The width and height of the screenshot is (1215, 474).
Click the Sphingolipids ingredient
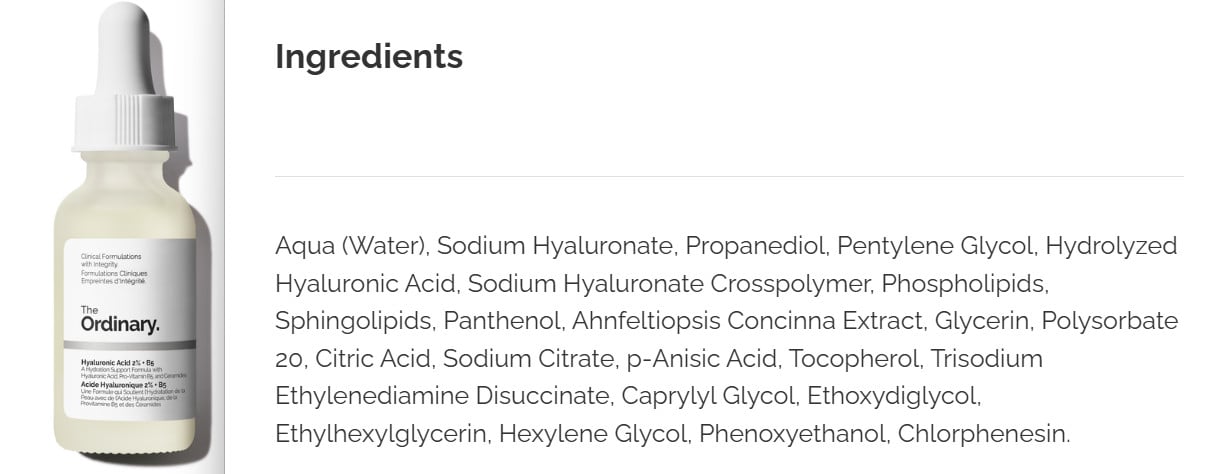pyautogui.click(x=353, y=322)
